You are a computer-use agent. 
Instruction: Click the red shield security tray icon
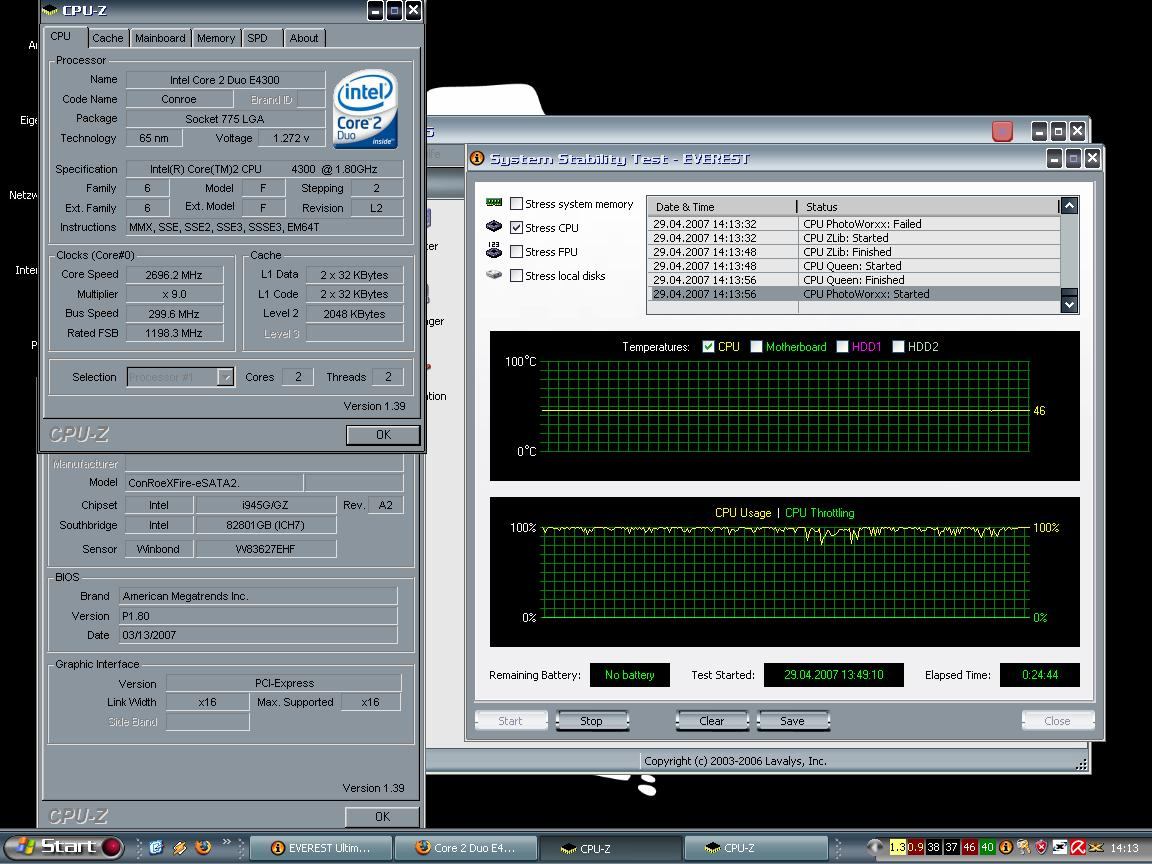click(x=1041, y=847)
